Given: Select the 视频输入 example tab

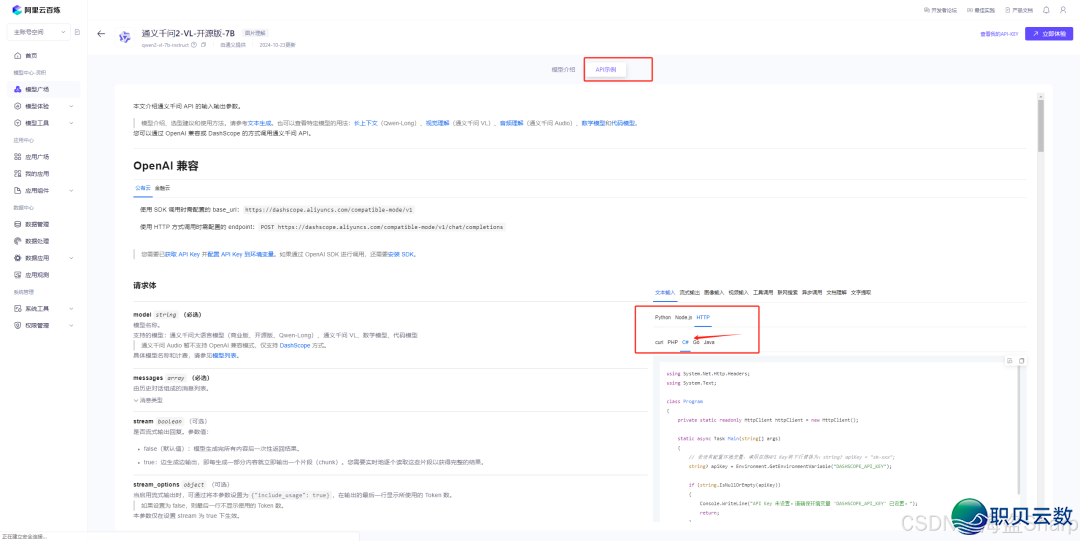Looking at the screenshot, I should point(738,292).
